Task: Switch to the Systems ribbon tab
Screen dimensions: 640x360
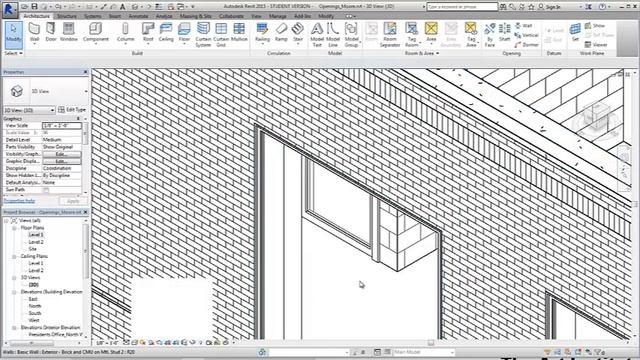Action: point(93,16)
